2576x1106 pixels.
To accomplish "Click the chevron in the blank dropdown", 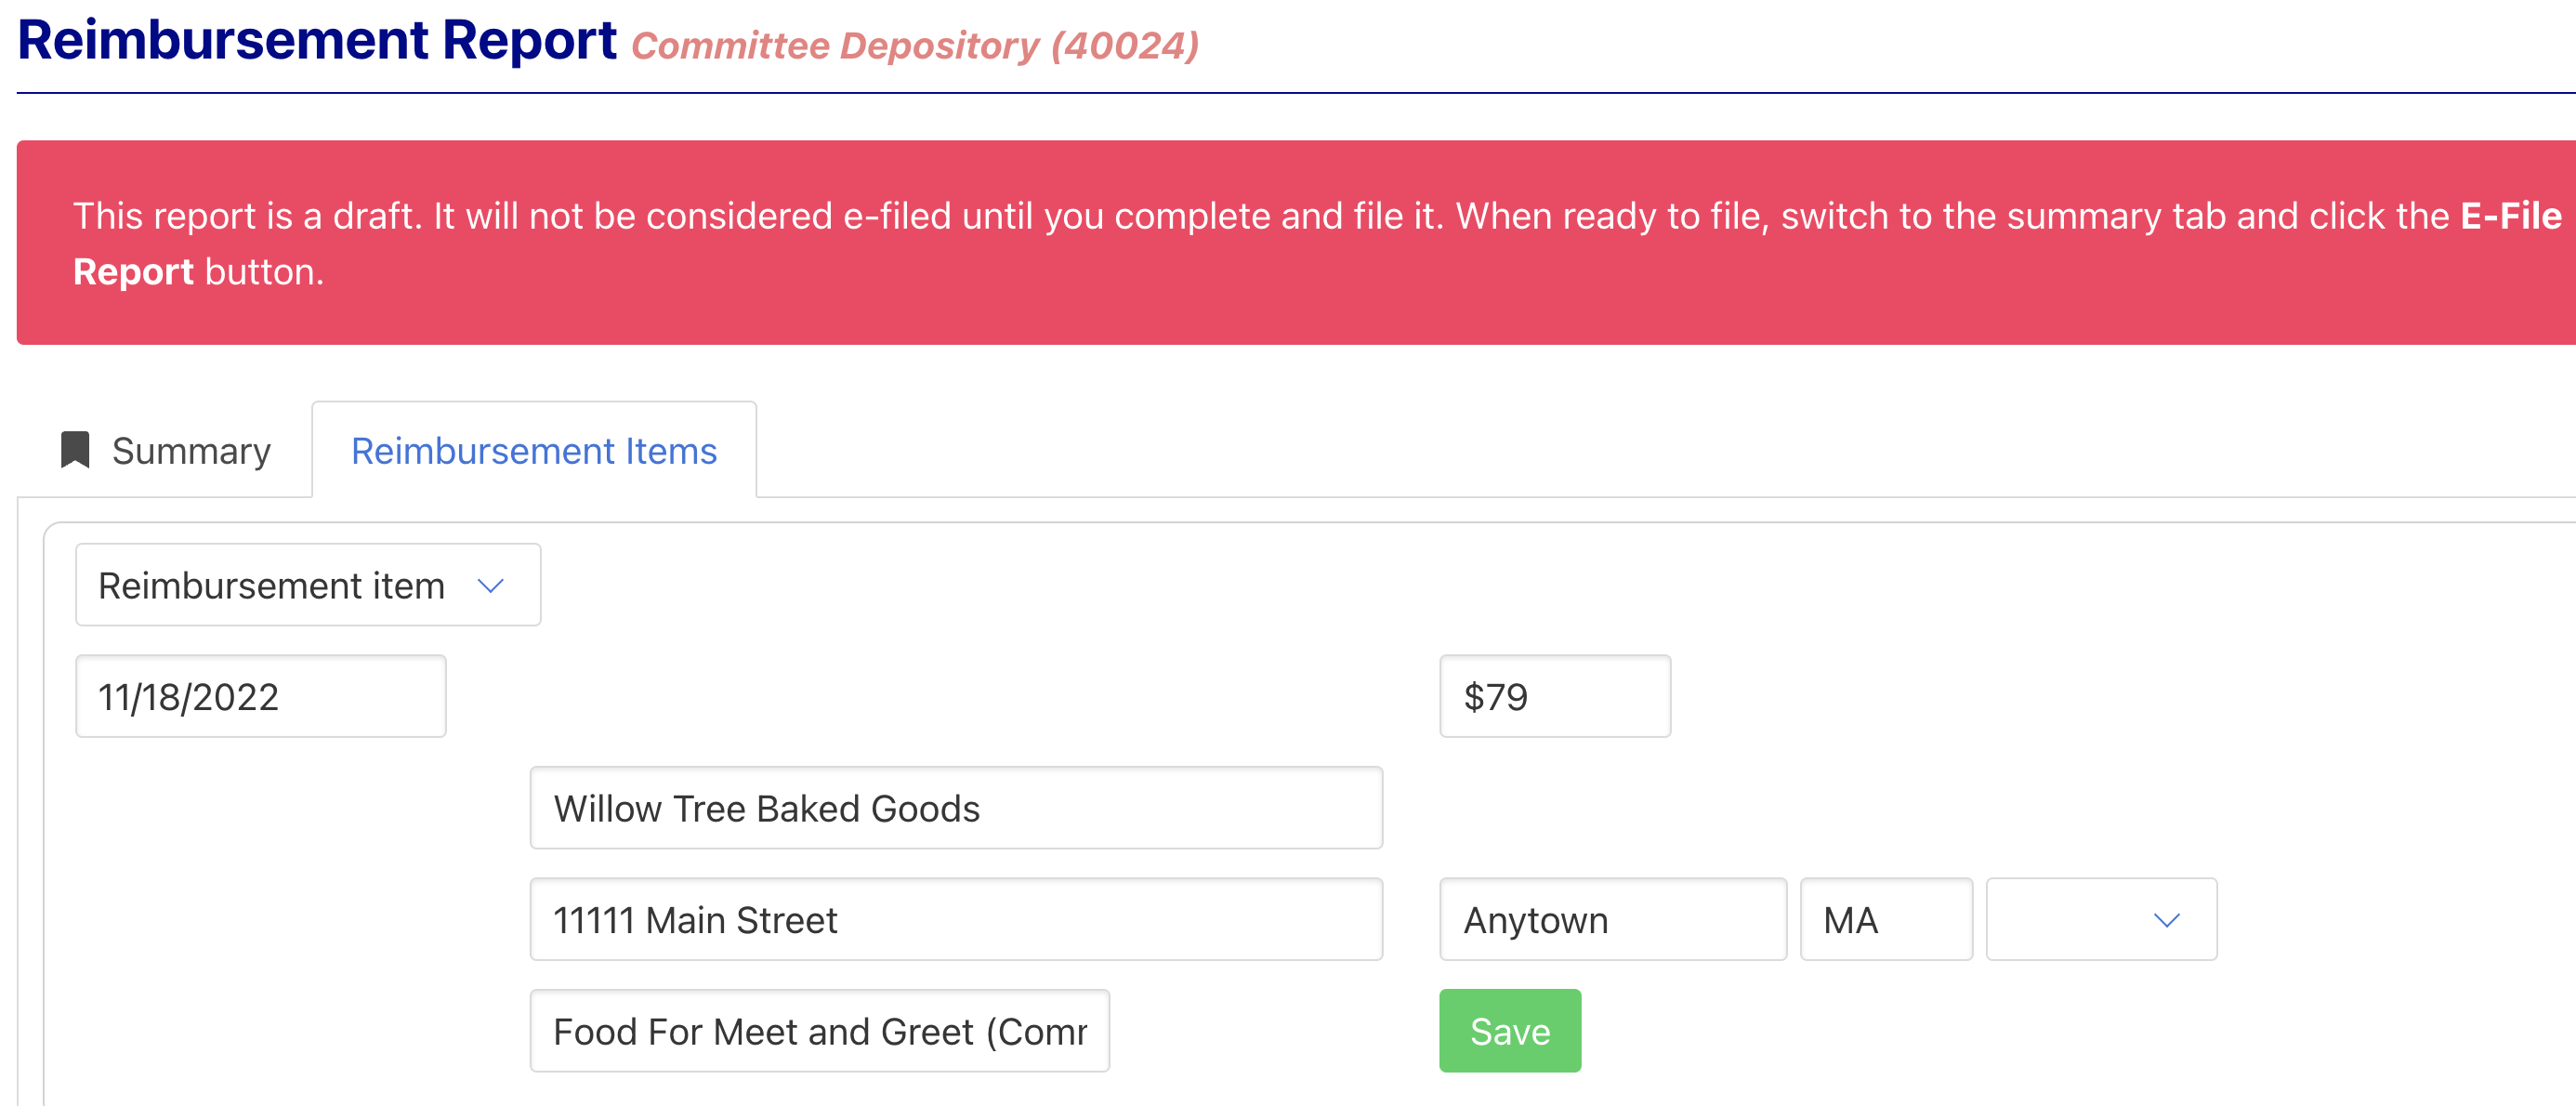I will tap(2166, 921).
